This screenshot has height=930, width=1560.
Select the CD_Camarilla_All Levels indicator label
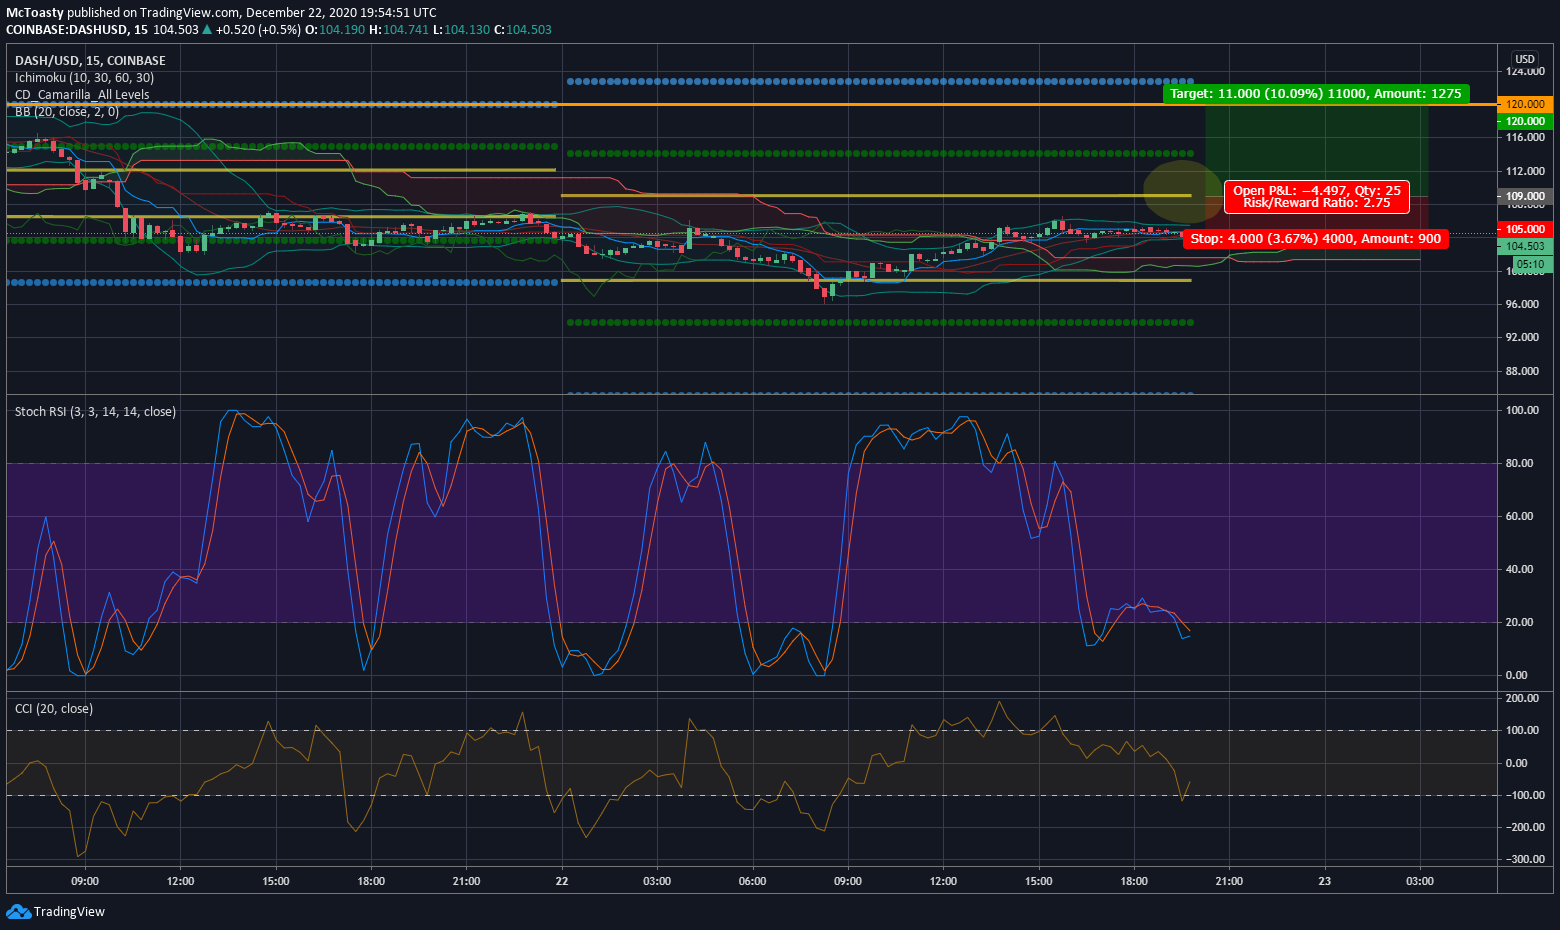coord(82,94)
